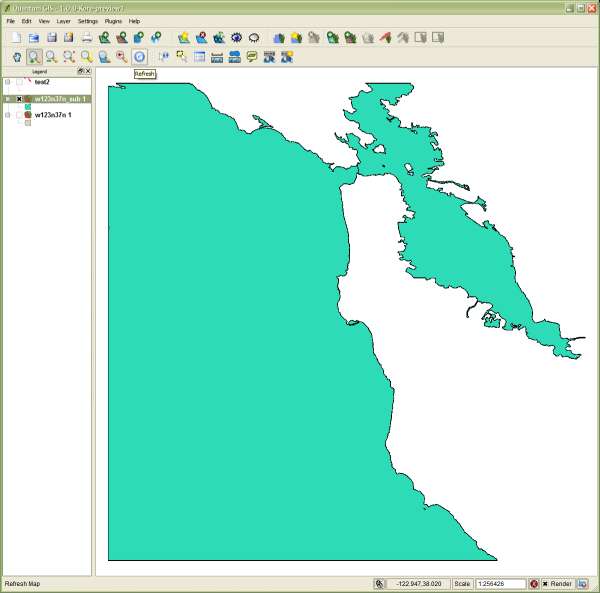Add a raster layer

(122, 37)
